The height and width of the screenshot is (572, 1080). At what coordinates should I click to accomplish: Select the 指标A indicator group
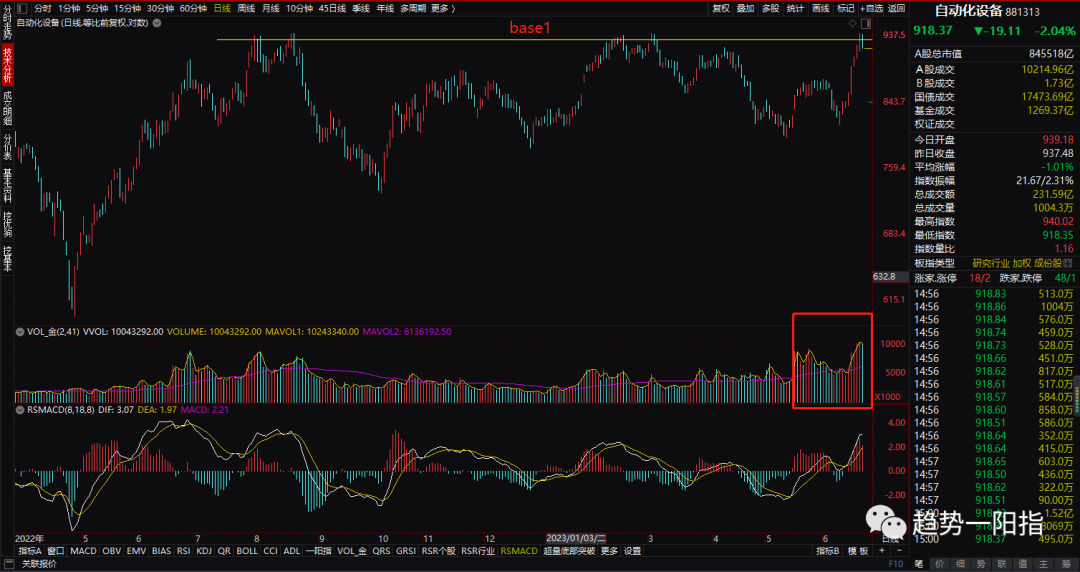click(x=30, y=551)
